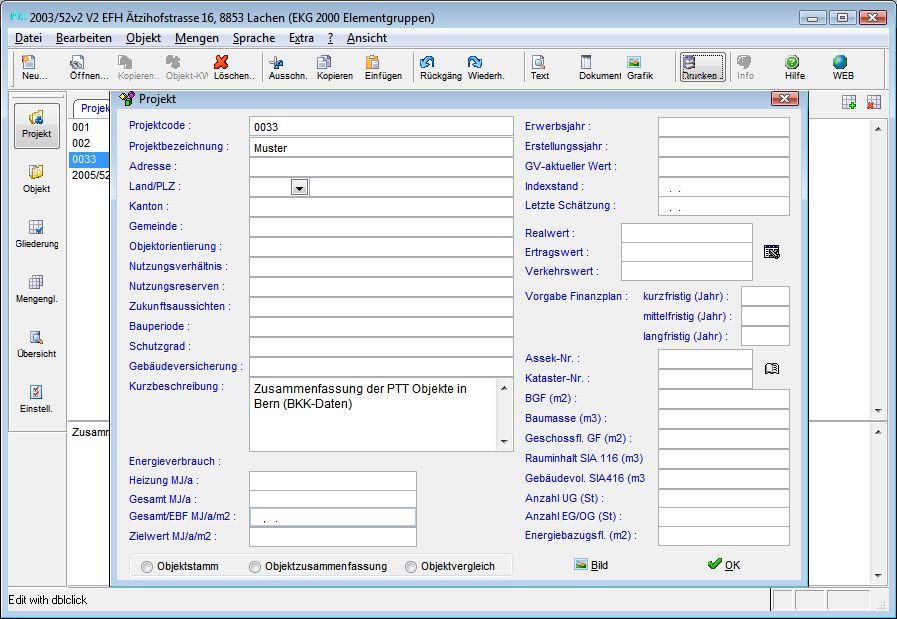Click the Kurzbeschreibung scrollbar down arrow
This screenshot has width=897, height=619.
504,441
